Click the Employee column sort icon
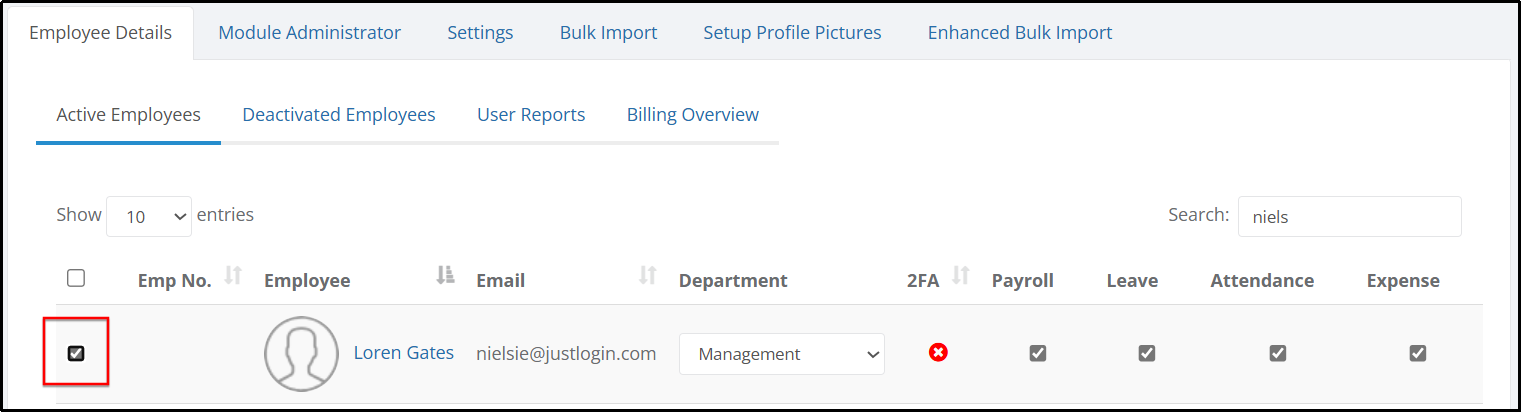 446,275
